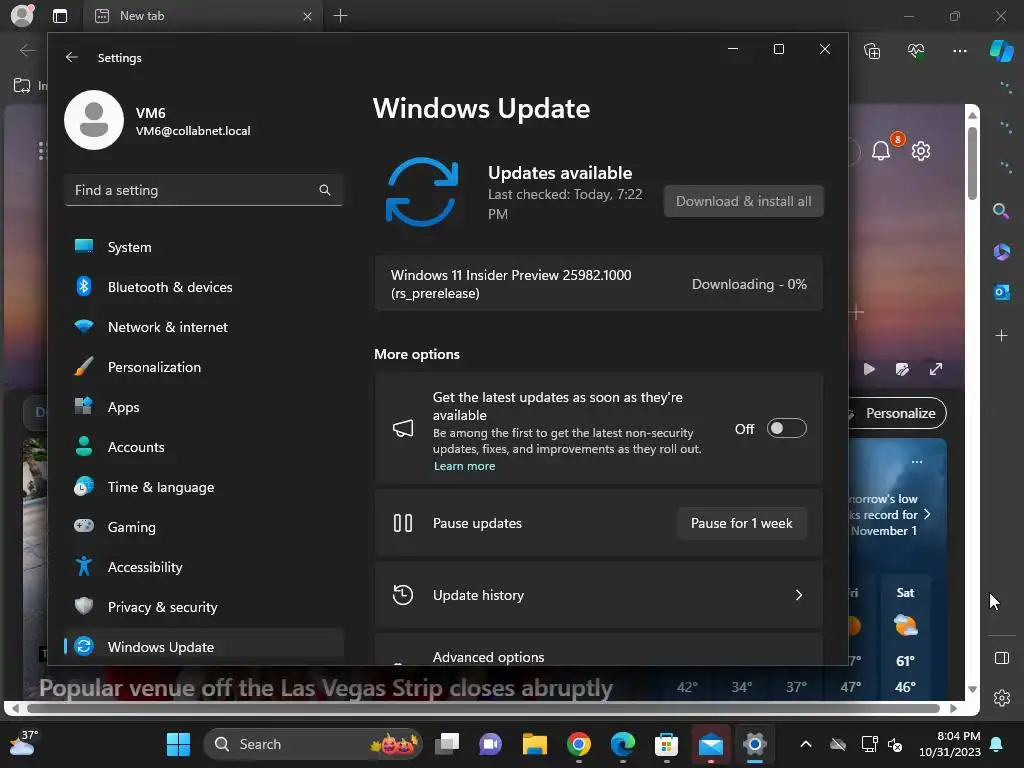Open Advanced options row
The width and height of the screenshot is (1024, 768).
598,650
